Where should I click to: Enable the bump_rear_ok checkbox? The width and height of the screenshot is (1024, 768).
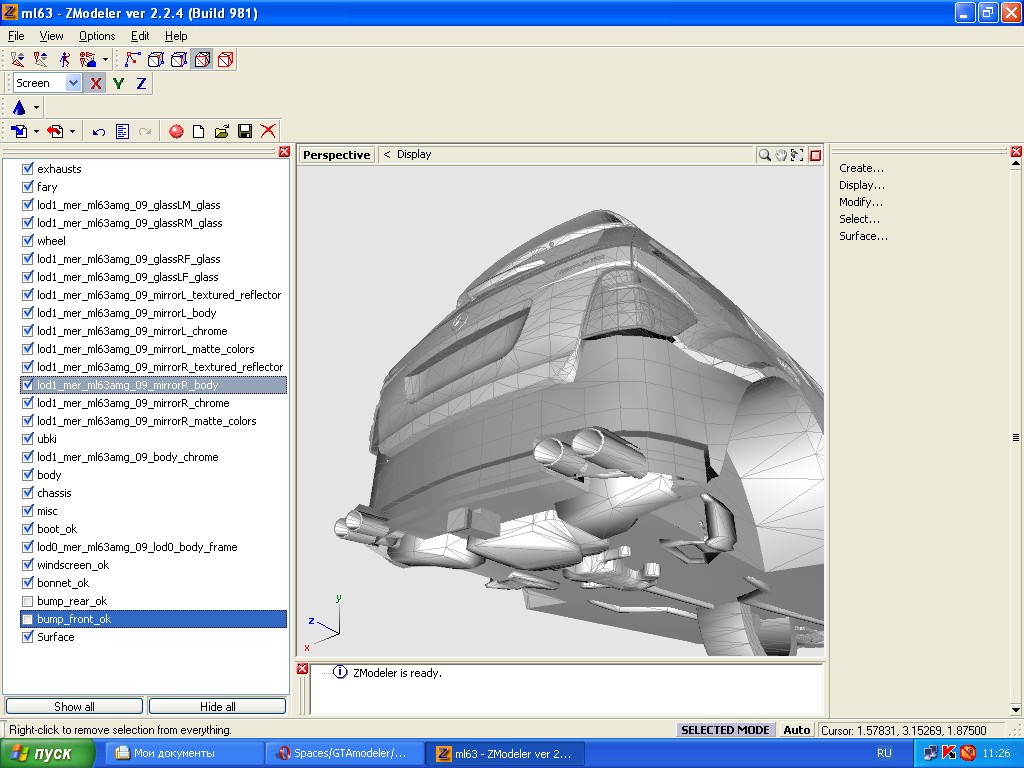tap(28, 601)
